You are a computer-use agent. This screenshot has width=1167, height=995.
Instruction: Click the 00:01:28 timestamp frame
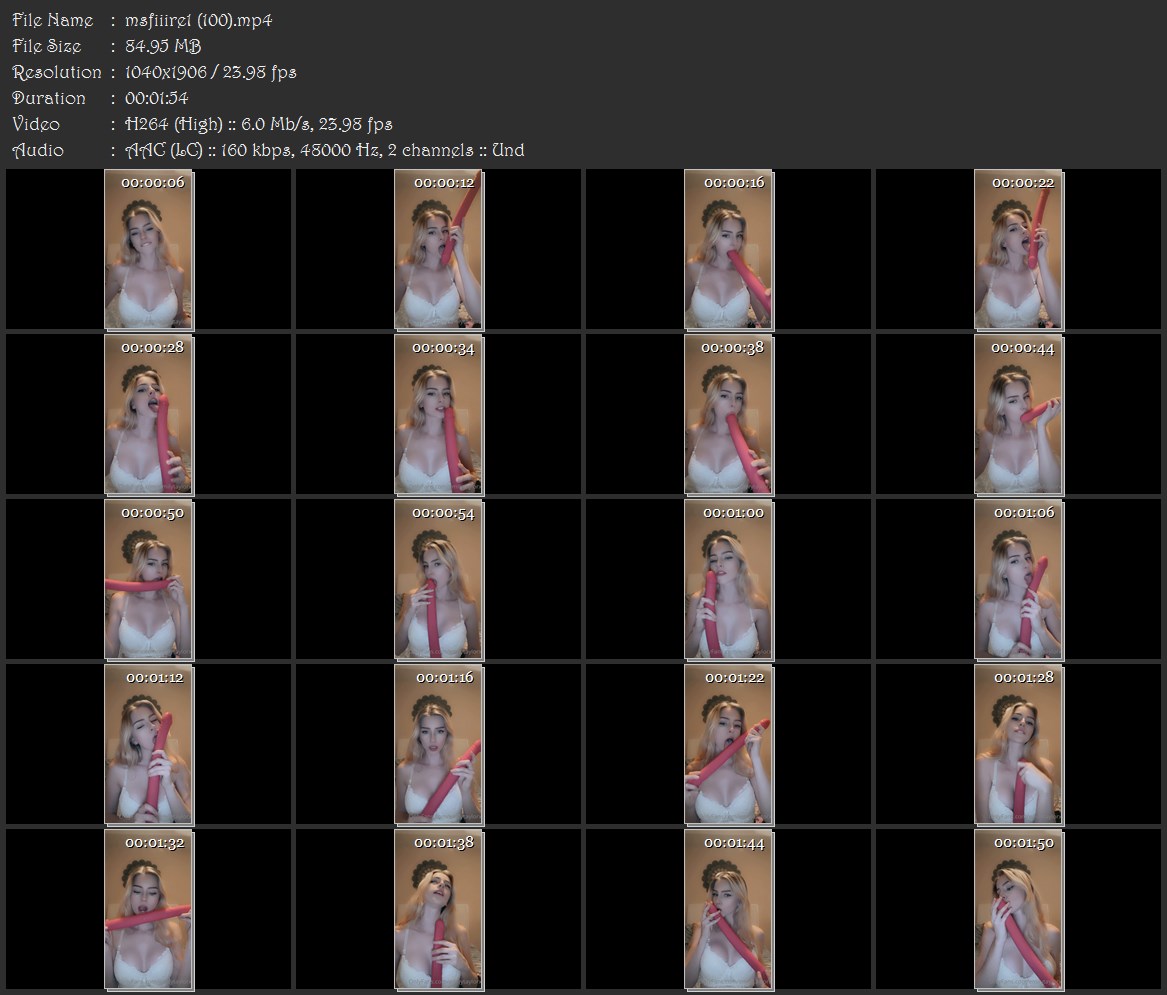[x=1019, y=745]
